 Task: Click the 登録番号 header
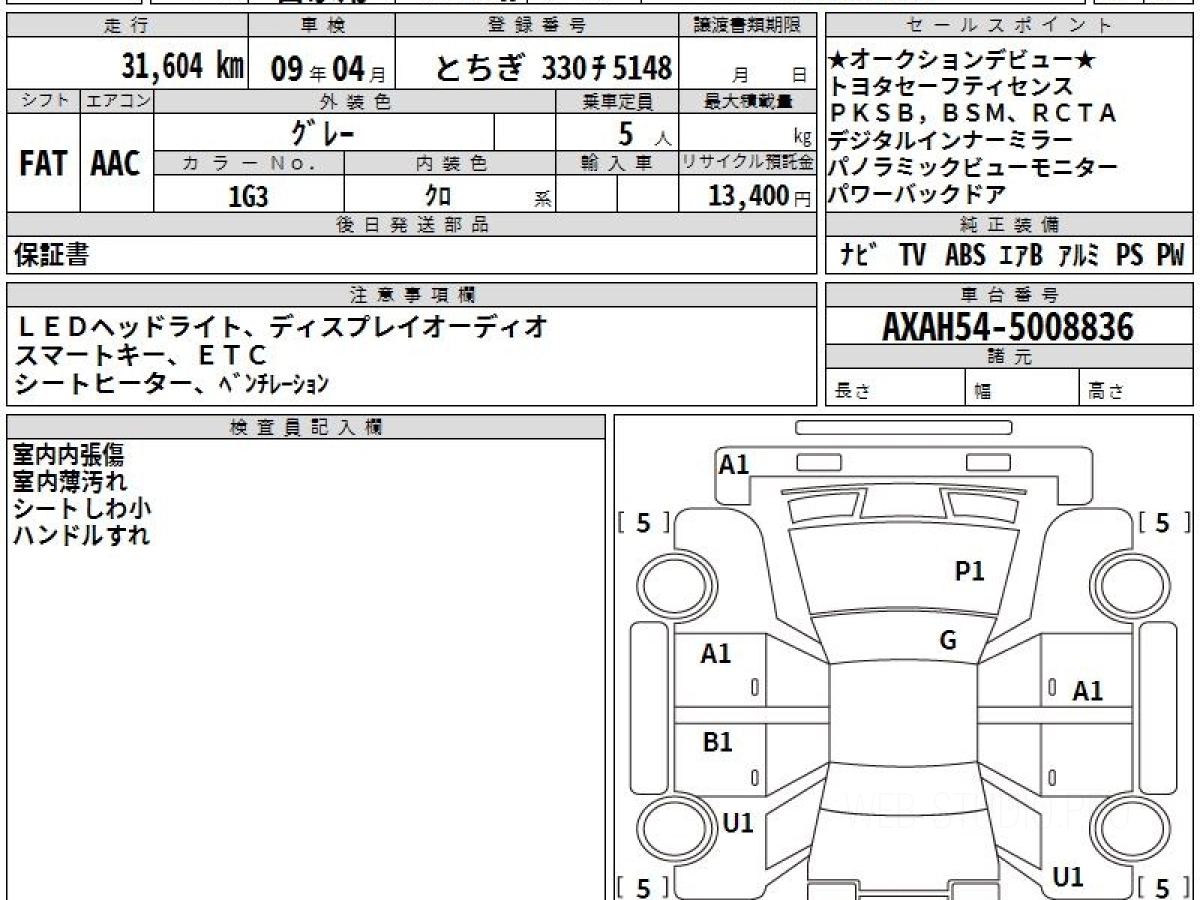tap(538, 26)
